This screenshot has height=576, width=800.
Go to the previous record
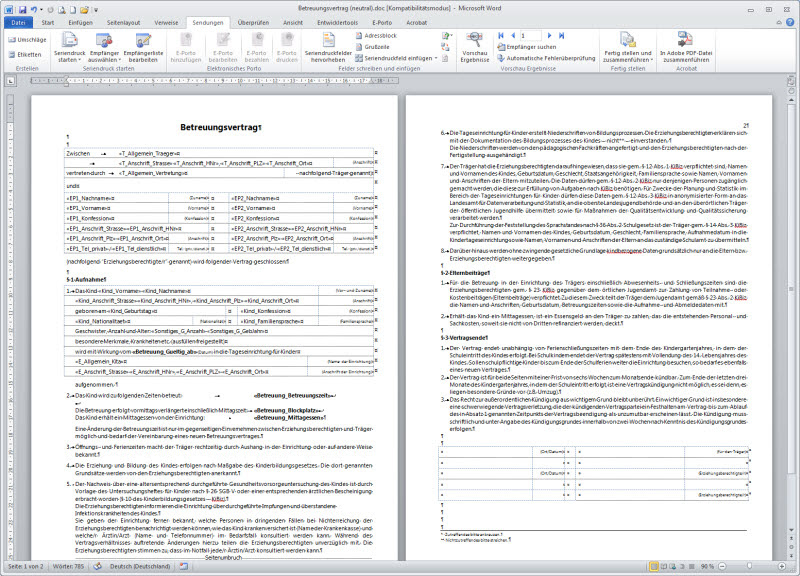coord(513,36)
